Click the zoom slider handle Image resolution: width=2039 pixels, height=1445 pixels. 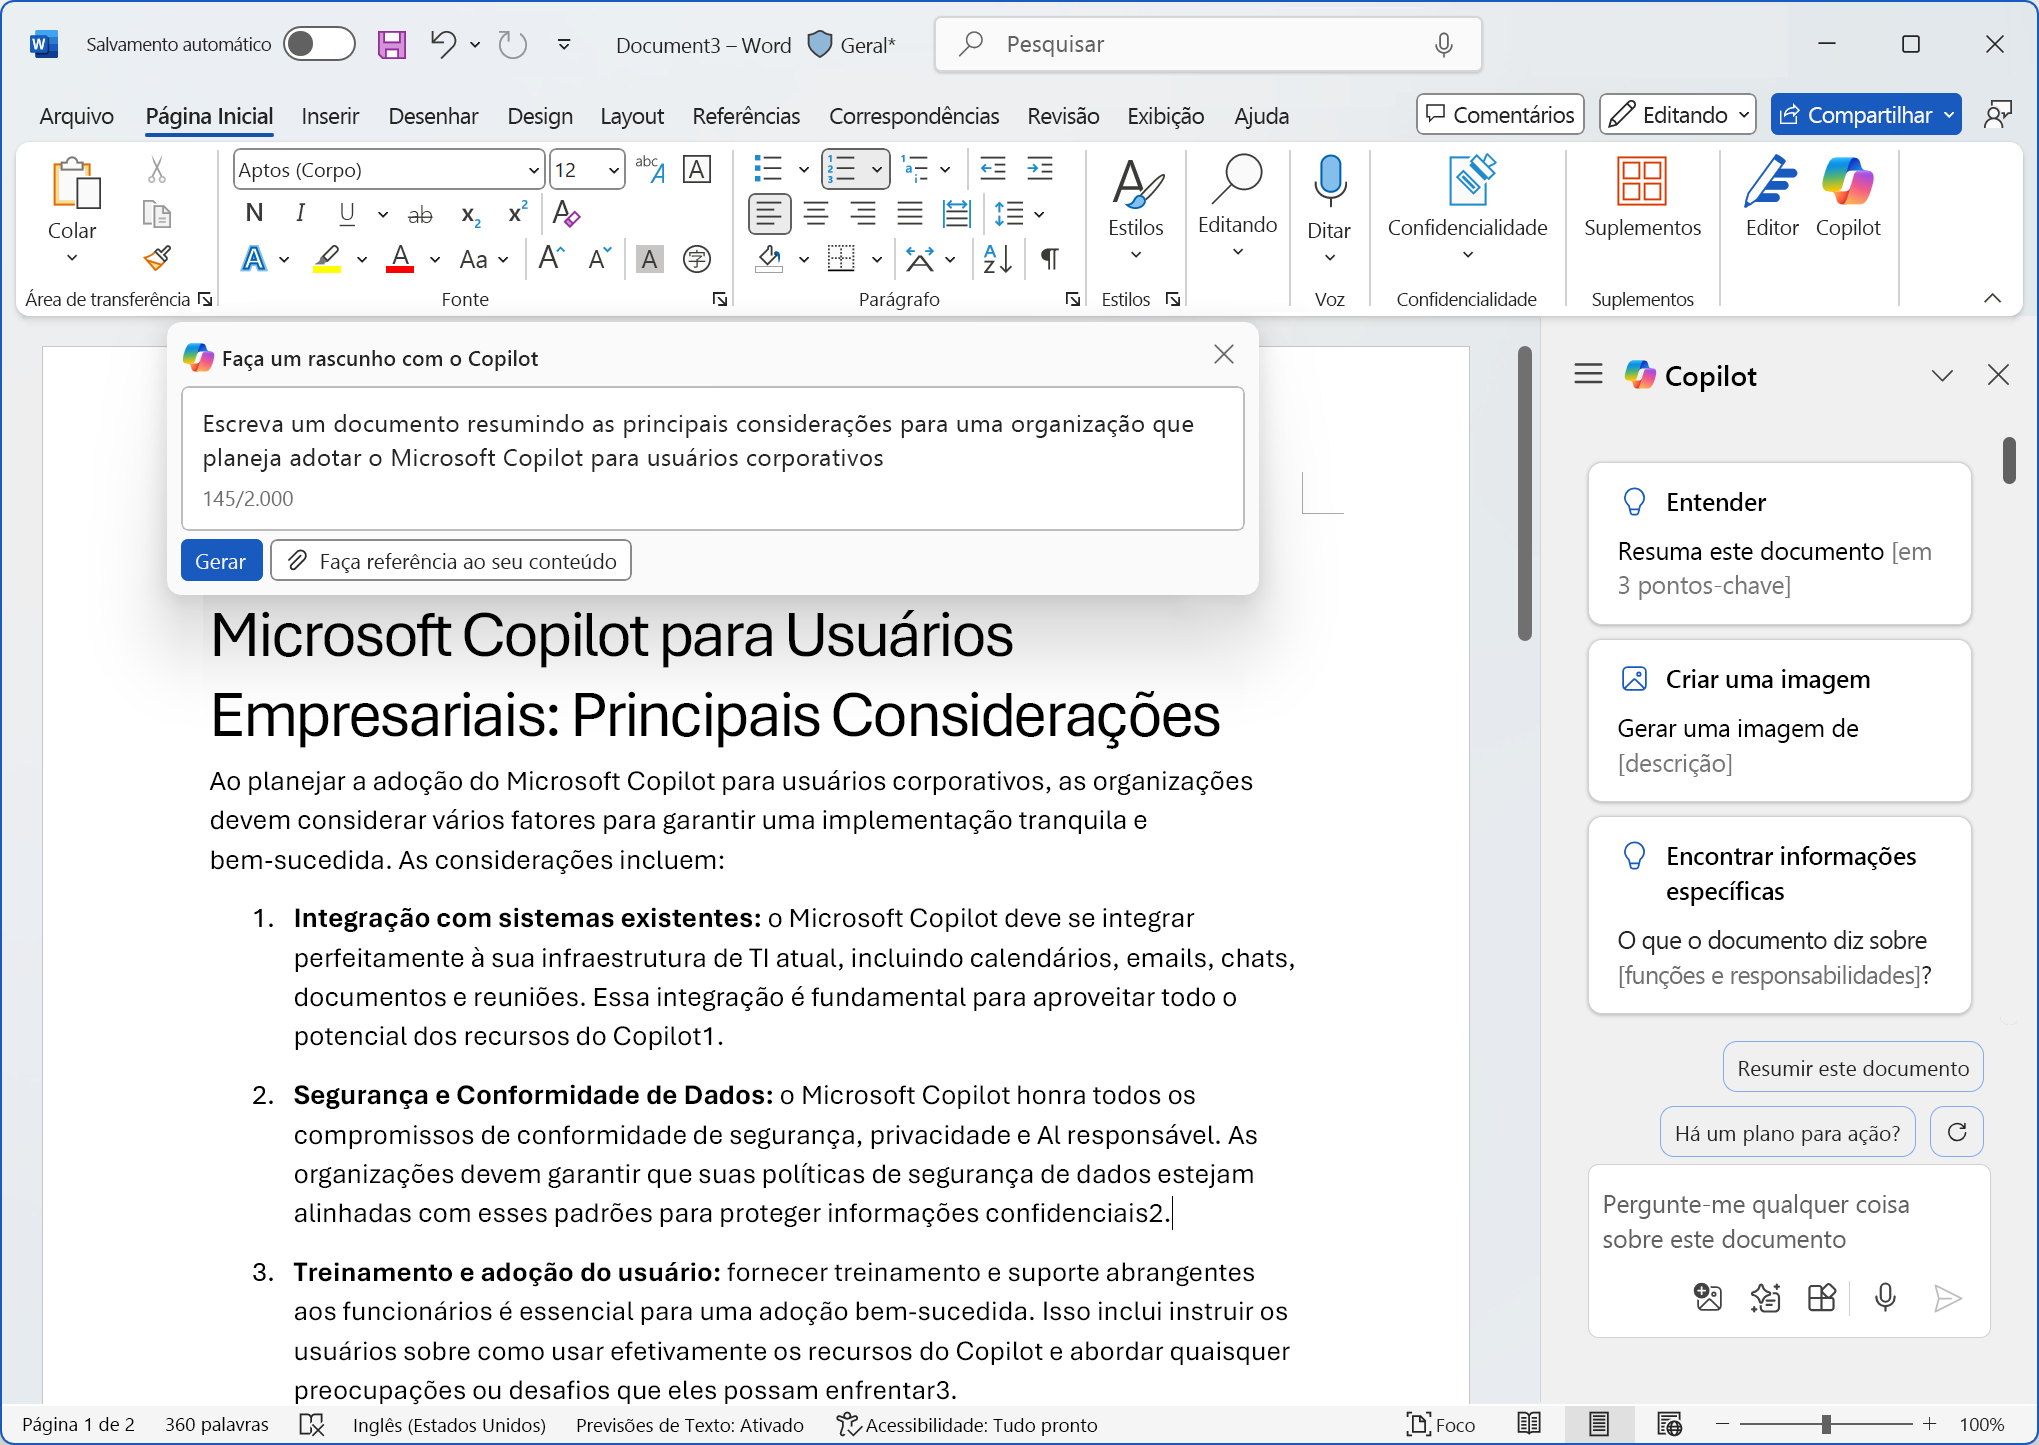pyautogui.click(x=1826, y=1424)
